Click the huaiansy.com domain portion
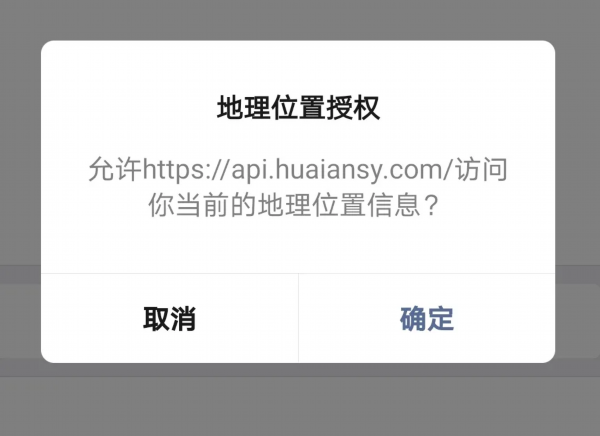600x436 pixels. point(359,169)
